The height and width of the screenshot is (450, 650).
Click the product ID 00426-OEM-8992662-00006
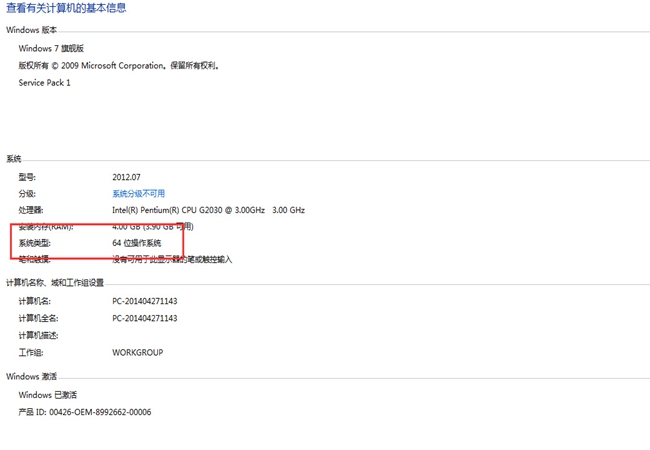(100, 412)
